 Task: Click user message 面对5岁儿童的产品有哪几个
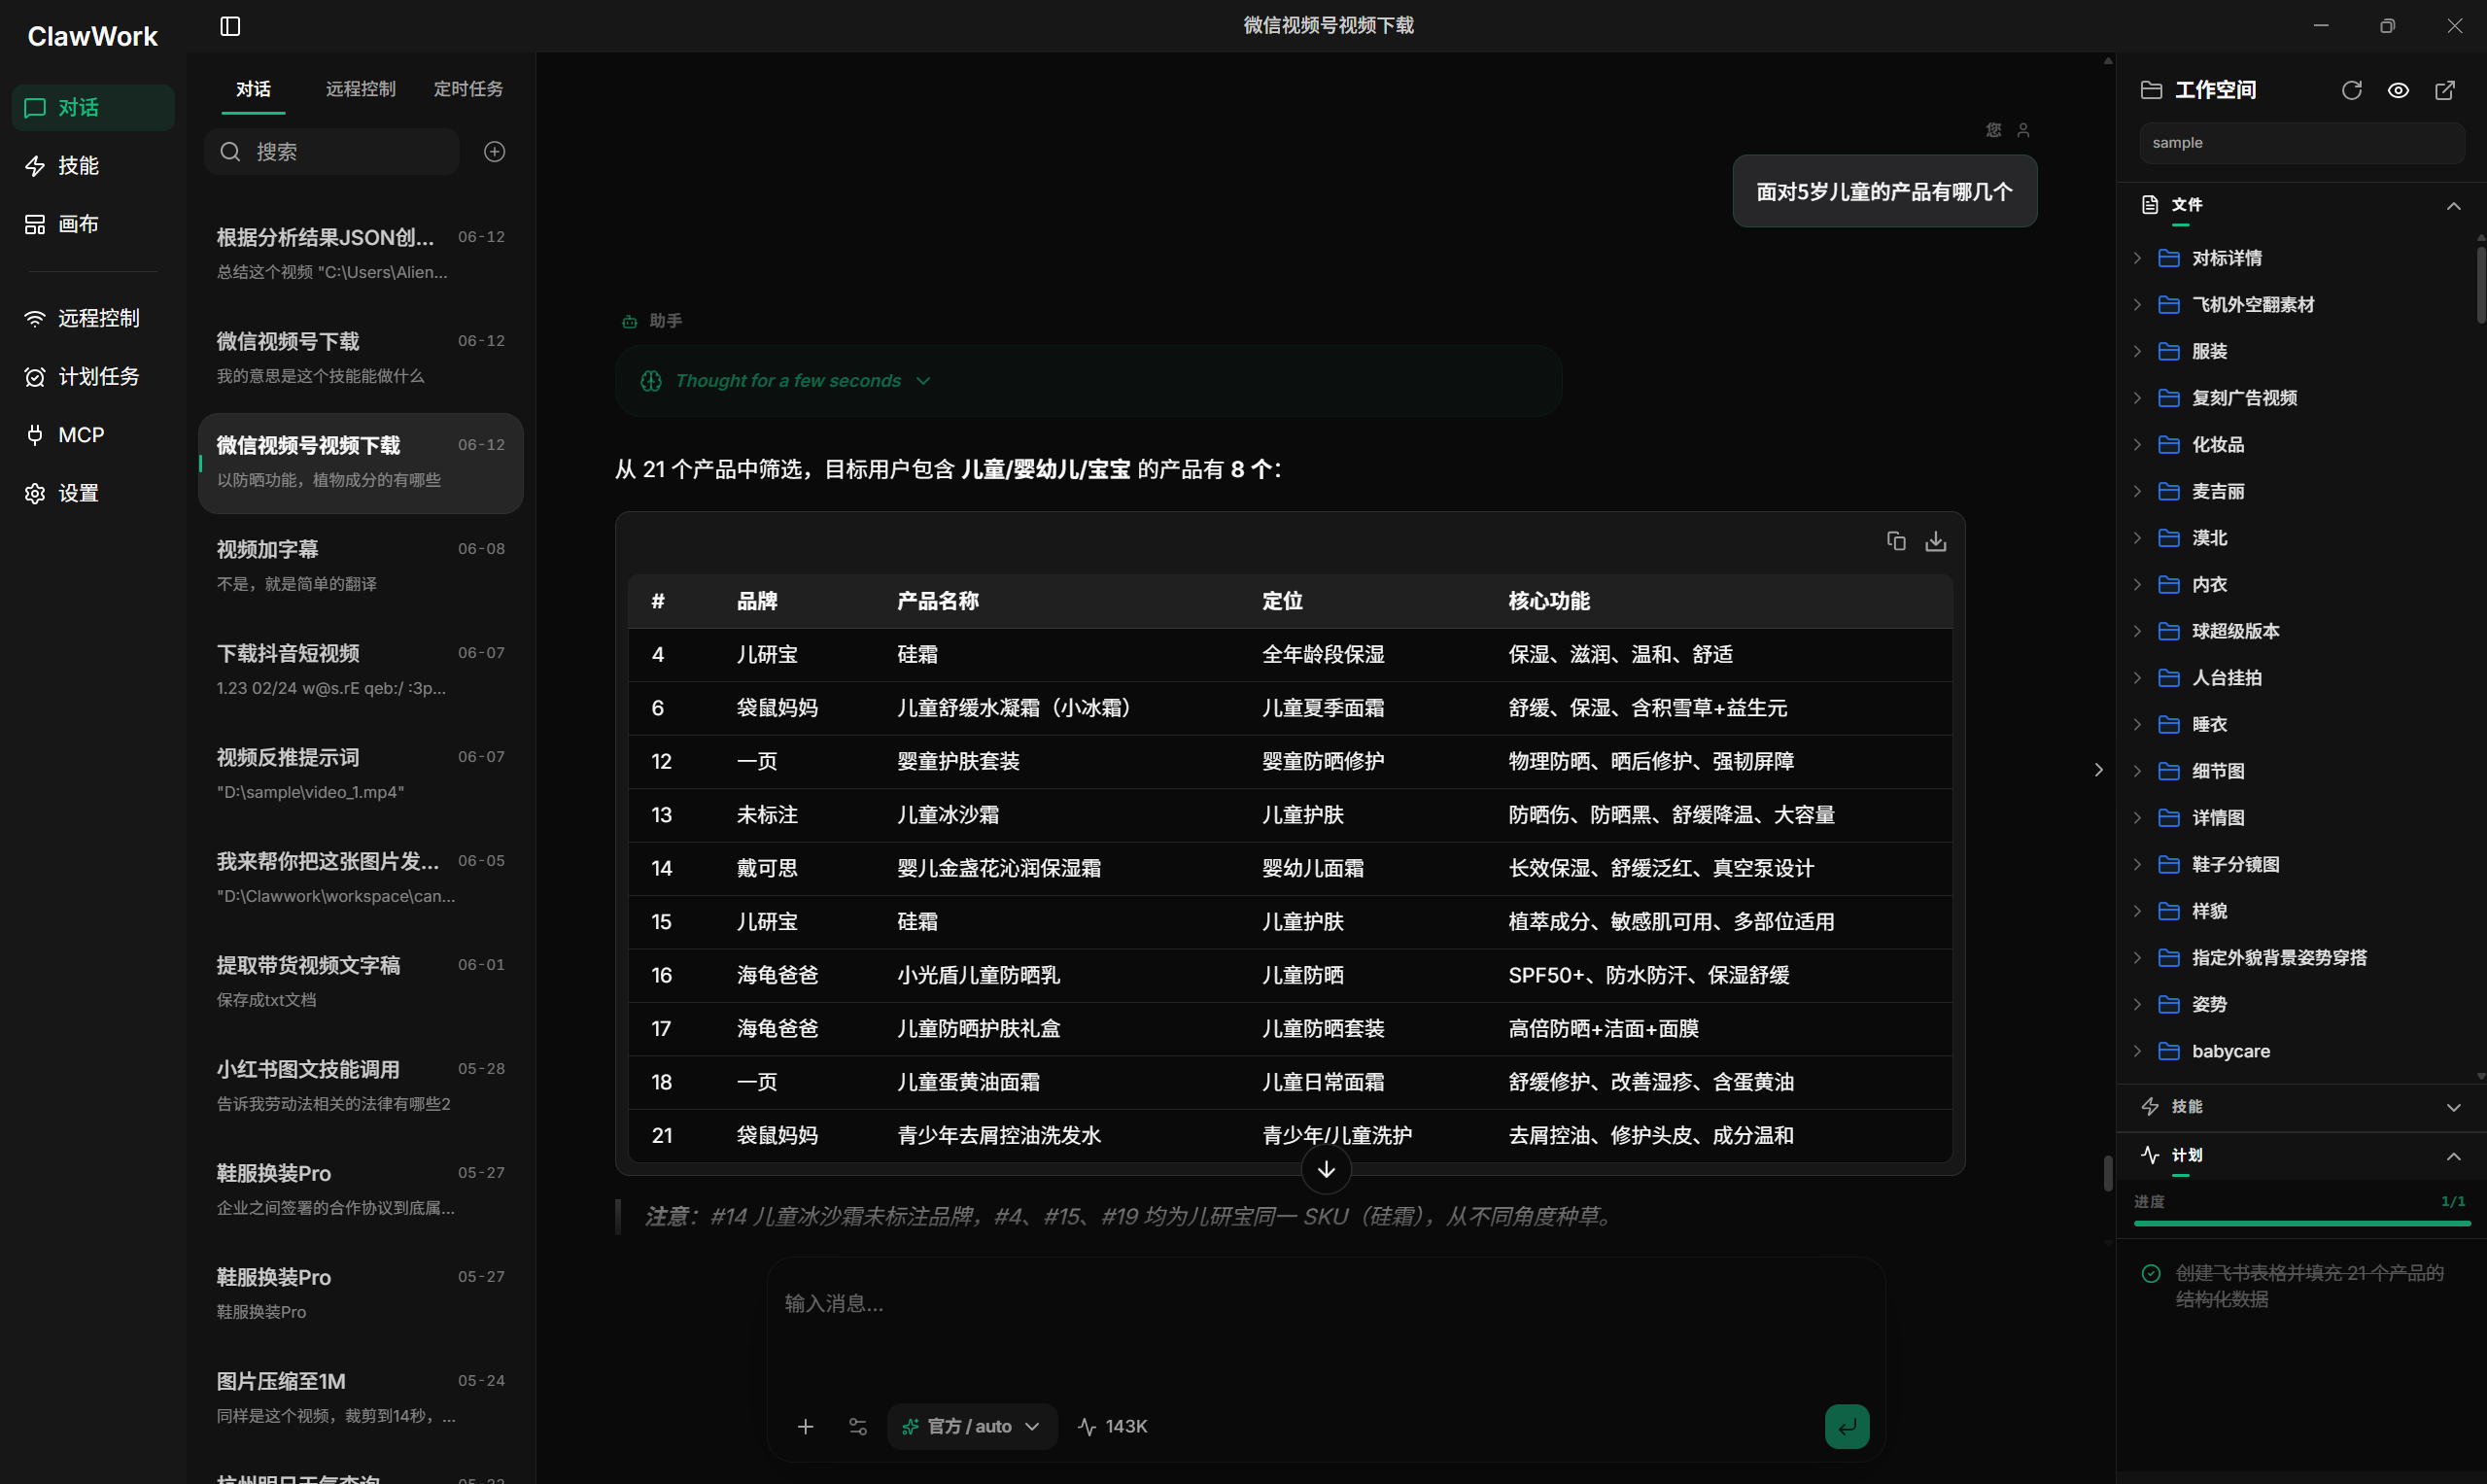[x=1884, y=192]
